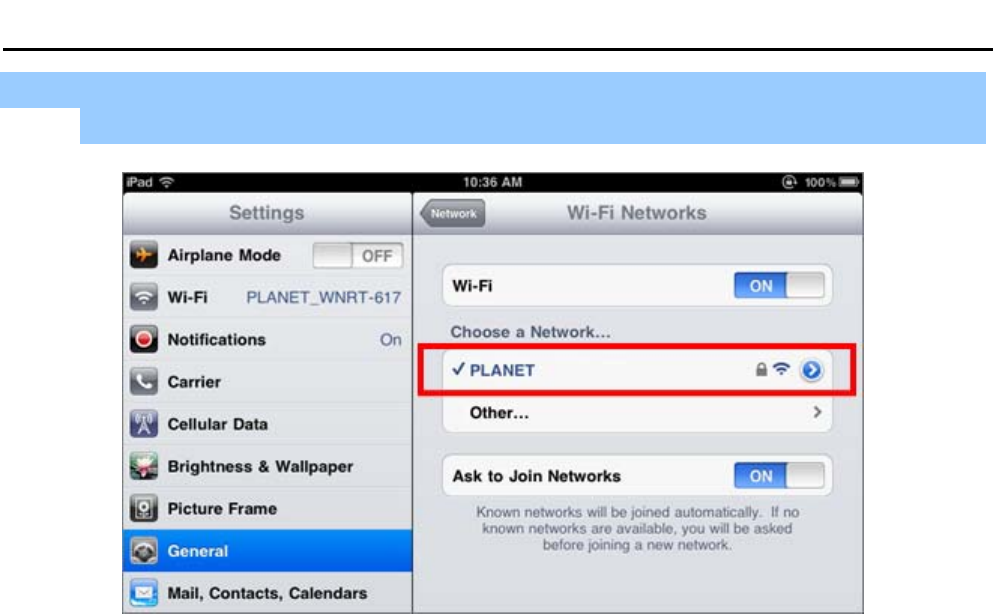Go back using the Network button
The width and height of the screenshot is (993, 614).
click(453, 213)
